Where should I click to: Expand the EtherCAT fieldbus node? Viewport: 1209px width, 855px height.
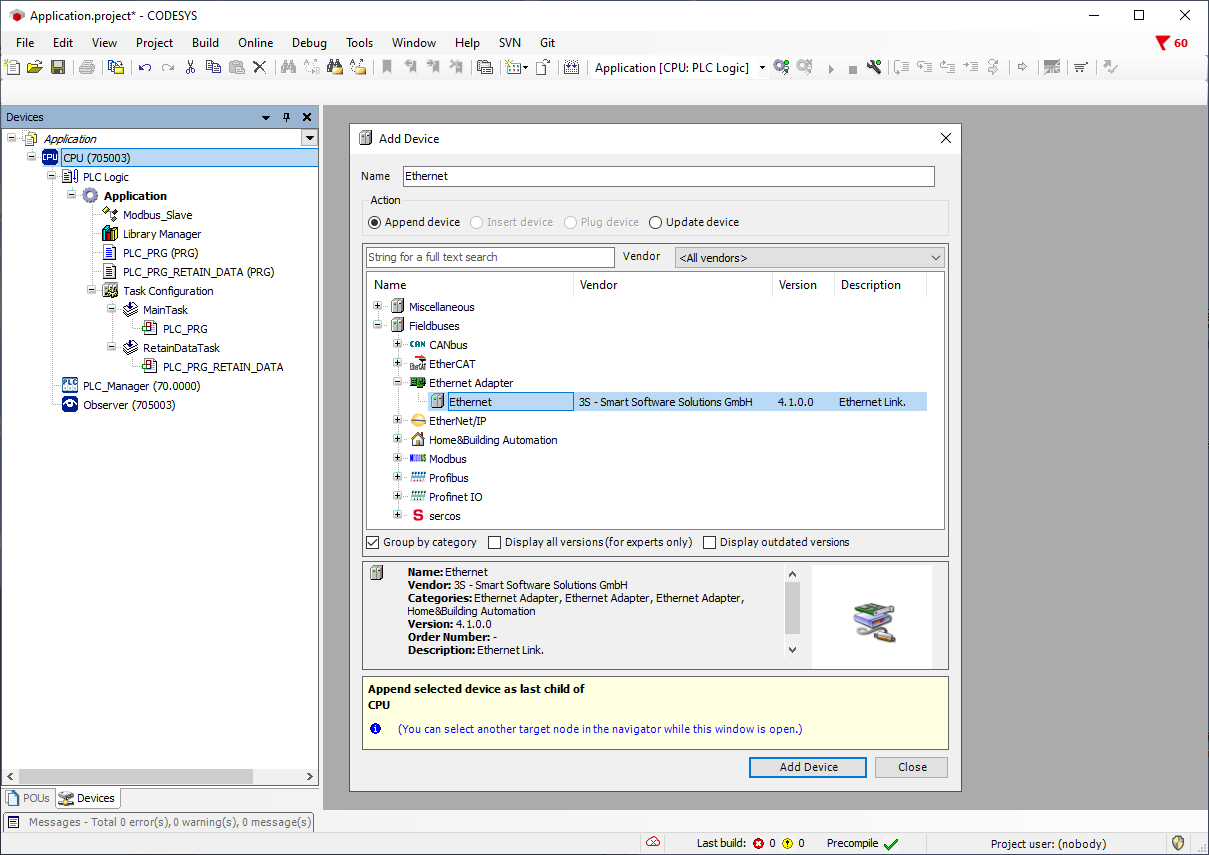point(398,364)
